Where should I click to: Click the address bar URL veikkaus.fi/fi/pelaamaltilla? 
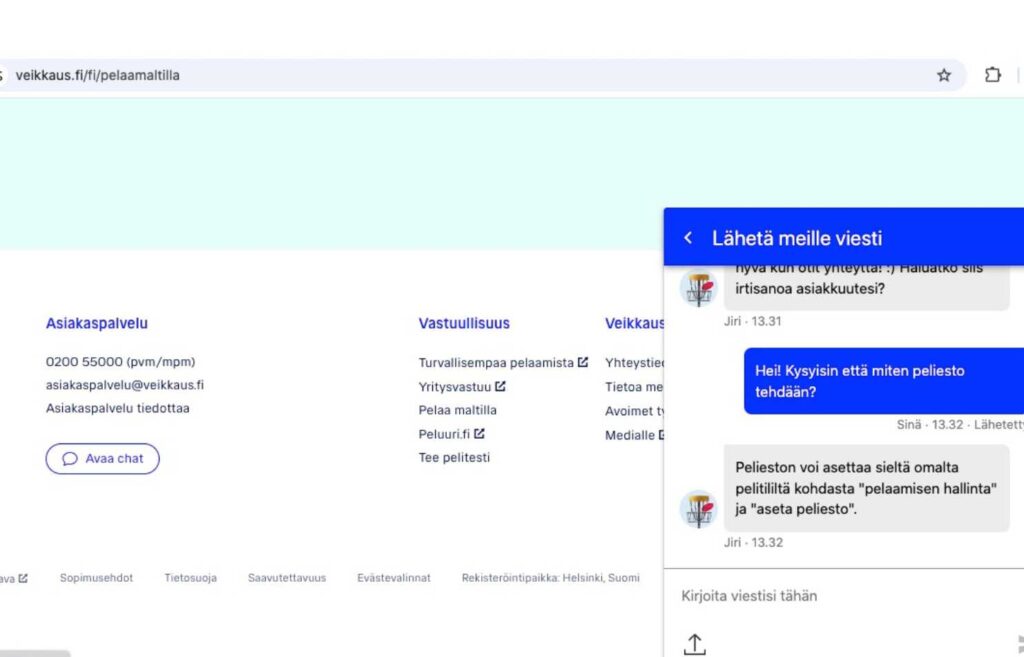point(97,75)
